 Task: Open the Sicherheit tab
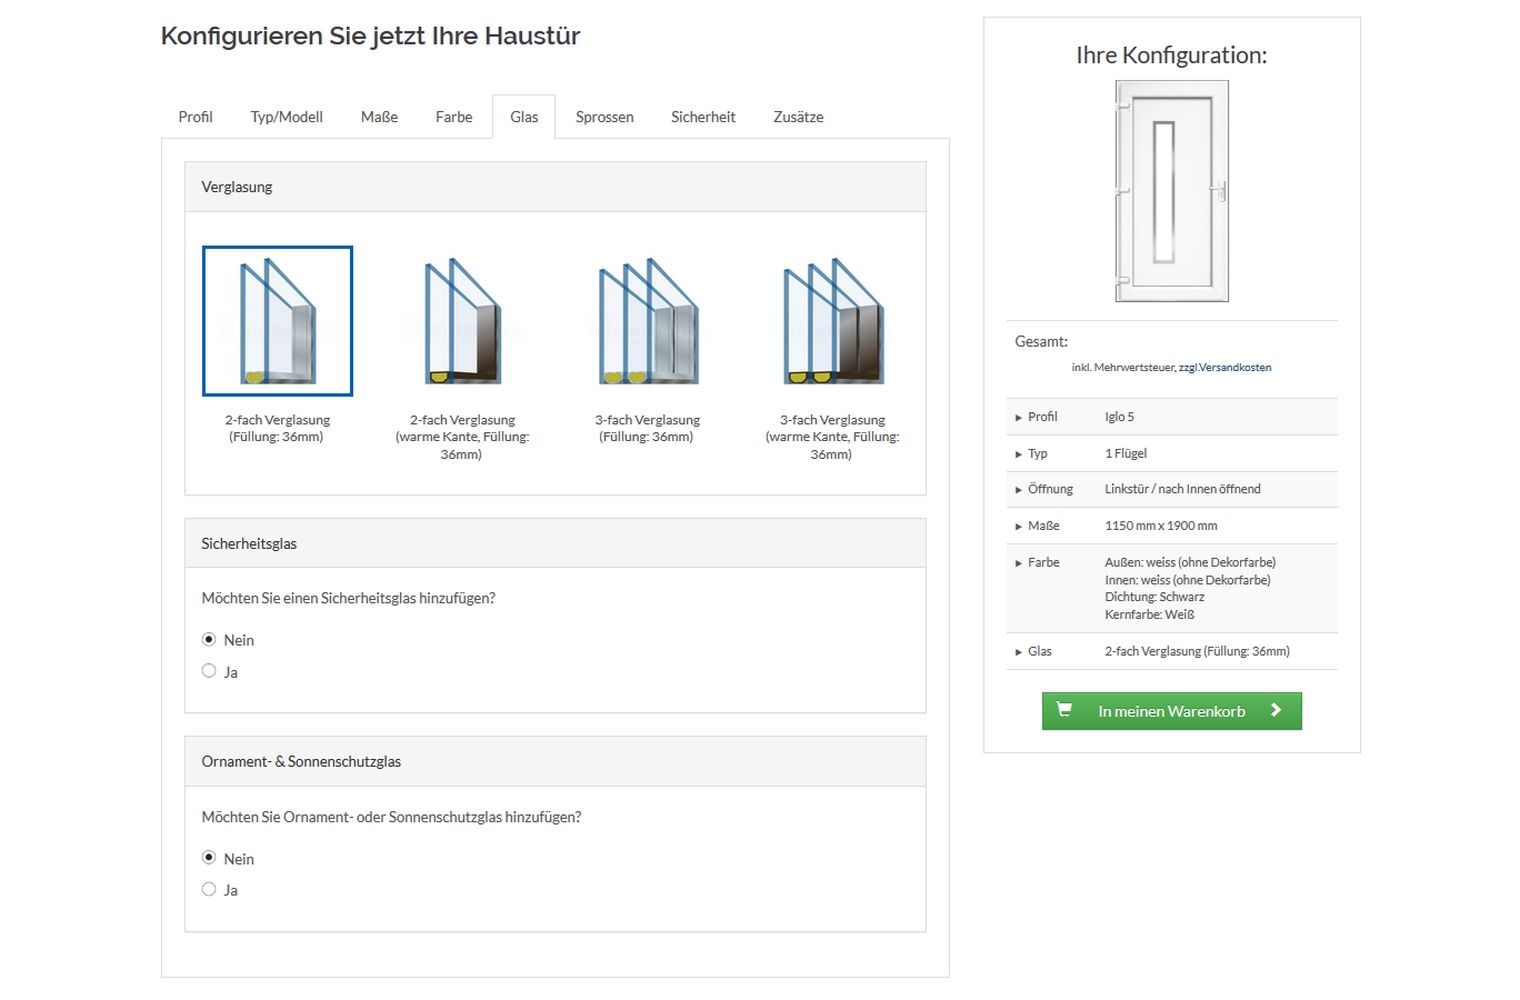coord(703,117)
